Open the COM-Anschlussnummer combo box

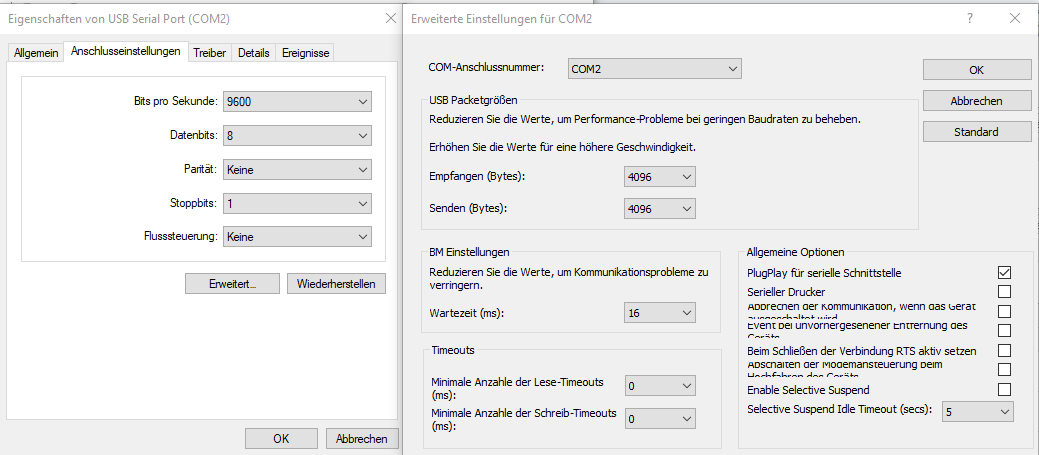(x=653, y=69)
